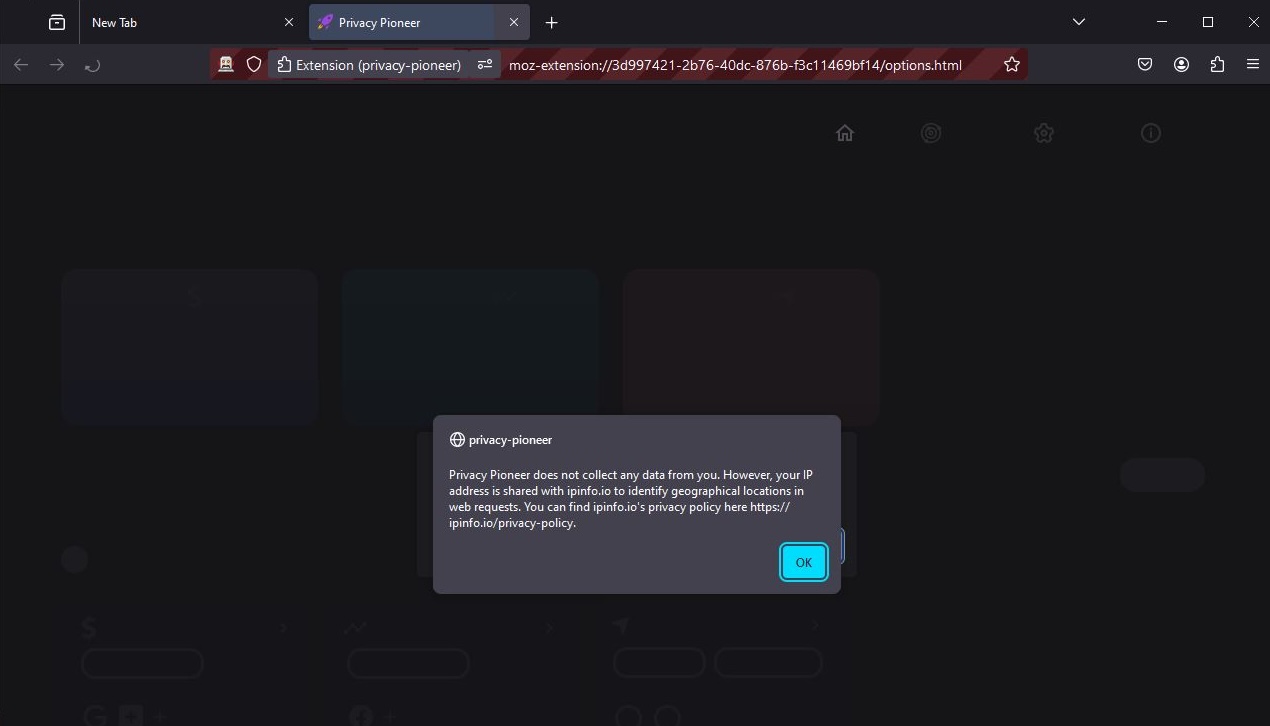
Task: Click the remote control robot icon in address bar
Action: pos(226,65)
